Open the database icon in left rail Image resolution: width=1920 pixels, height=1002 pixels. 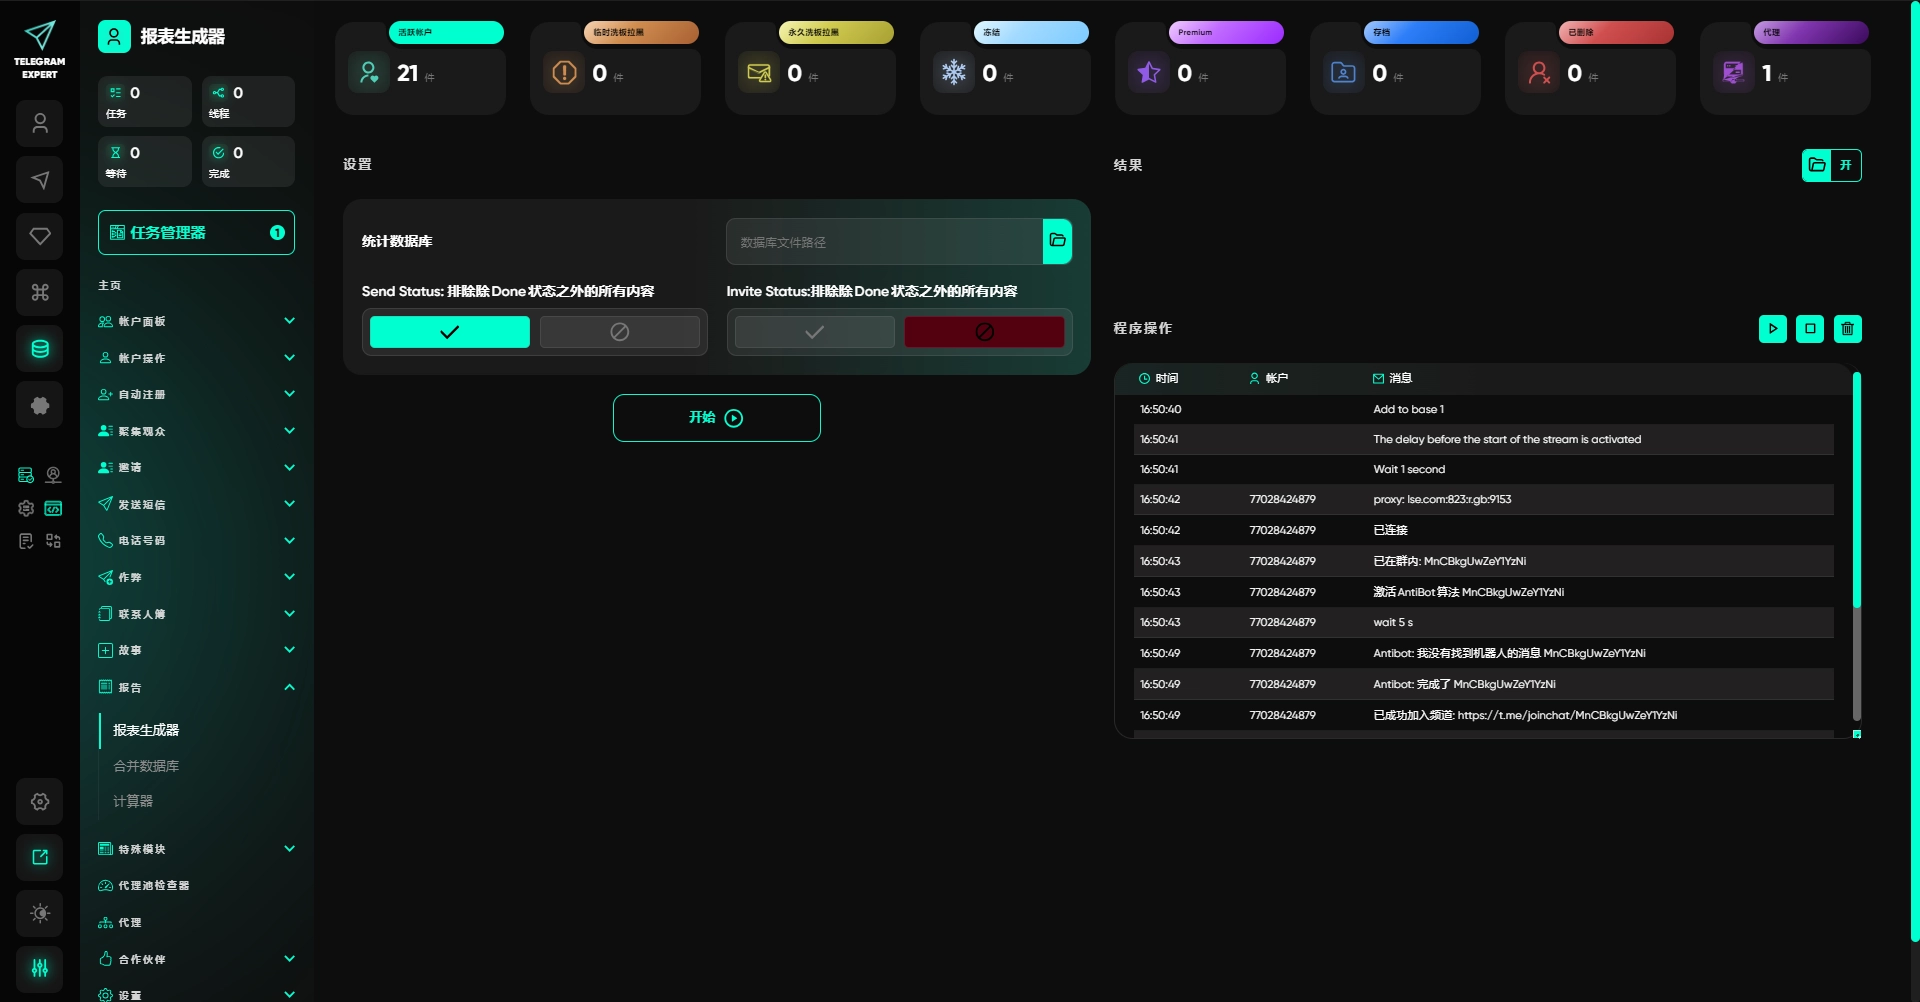[x=40, y=349]
